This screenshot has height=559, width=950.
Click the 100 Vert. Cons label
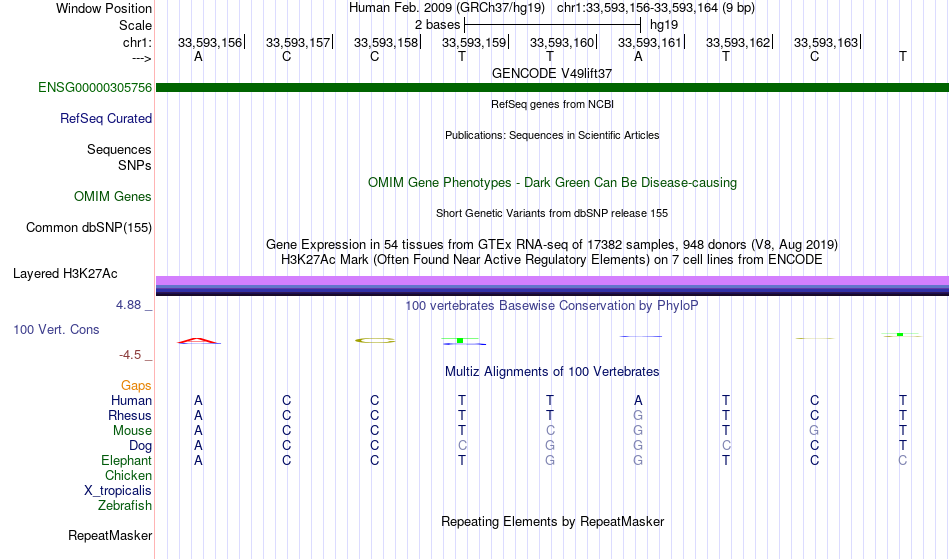(x=56, y=329)
